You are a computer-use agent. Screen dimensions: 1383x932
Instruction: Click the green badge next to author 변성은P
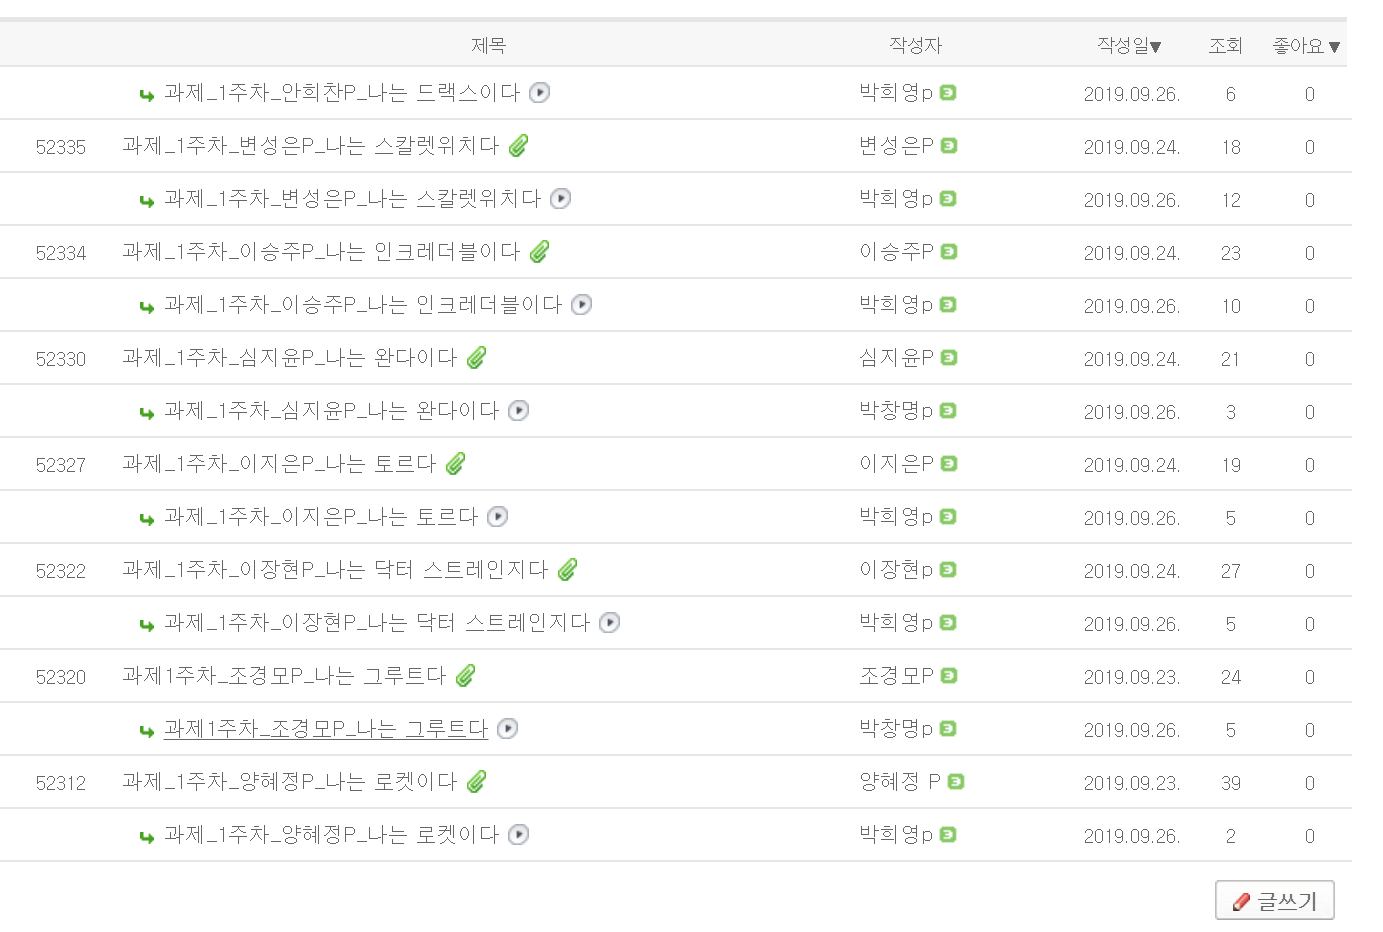949,146
